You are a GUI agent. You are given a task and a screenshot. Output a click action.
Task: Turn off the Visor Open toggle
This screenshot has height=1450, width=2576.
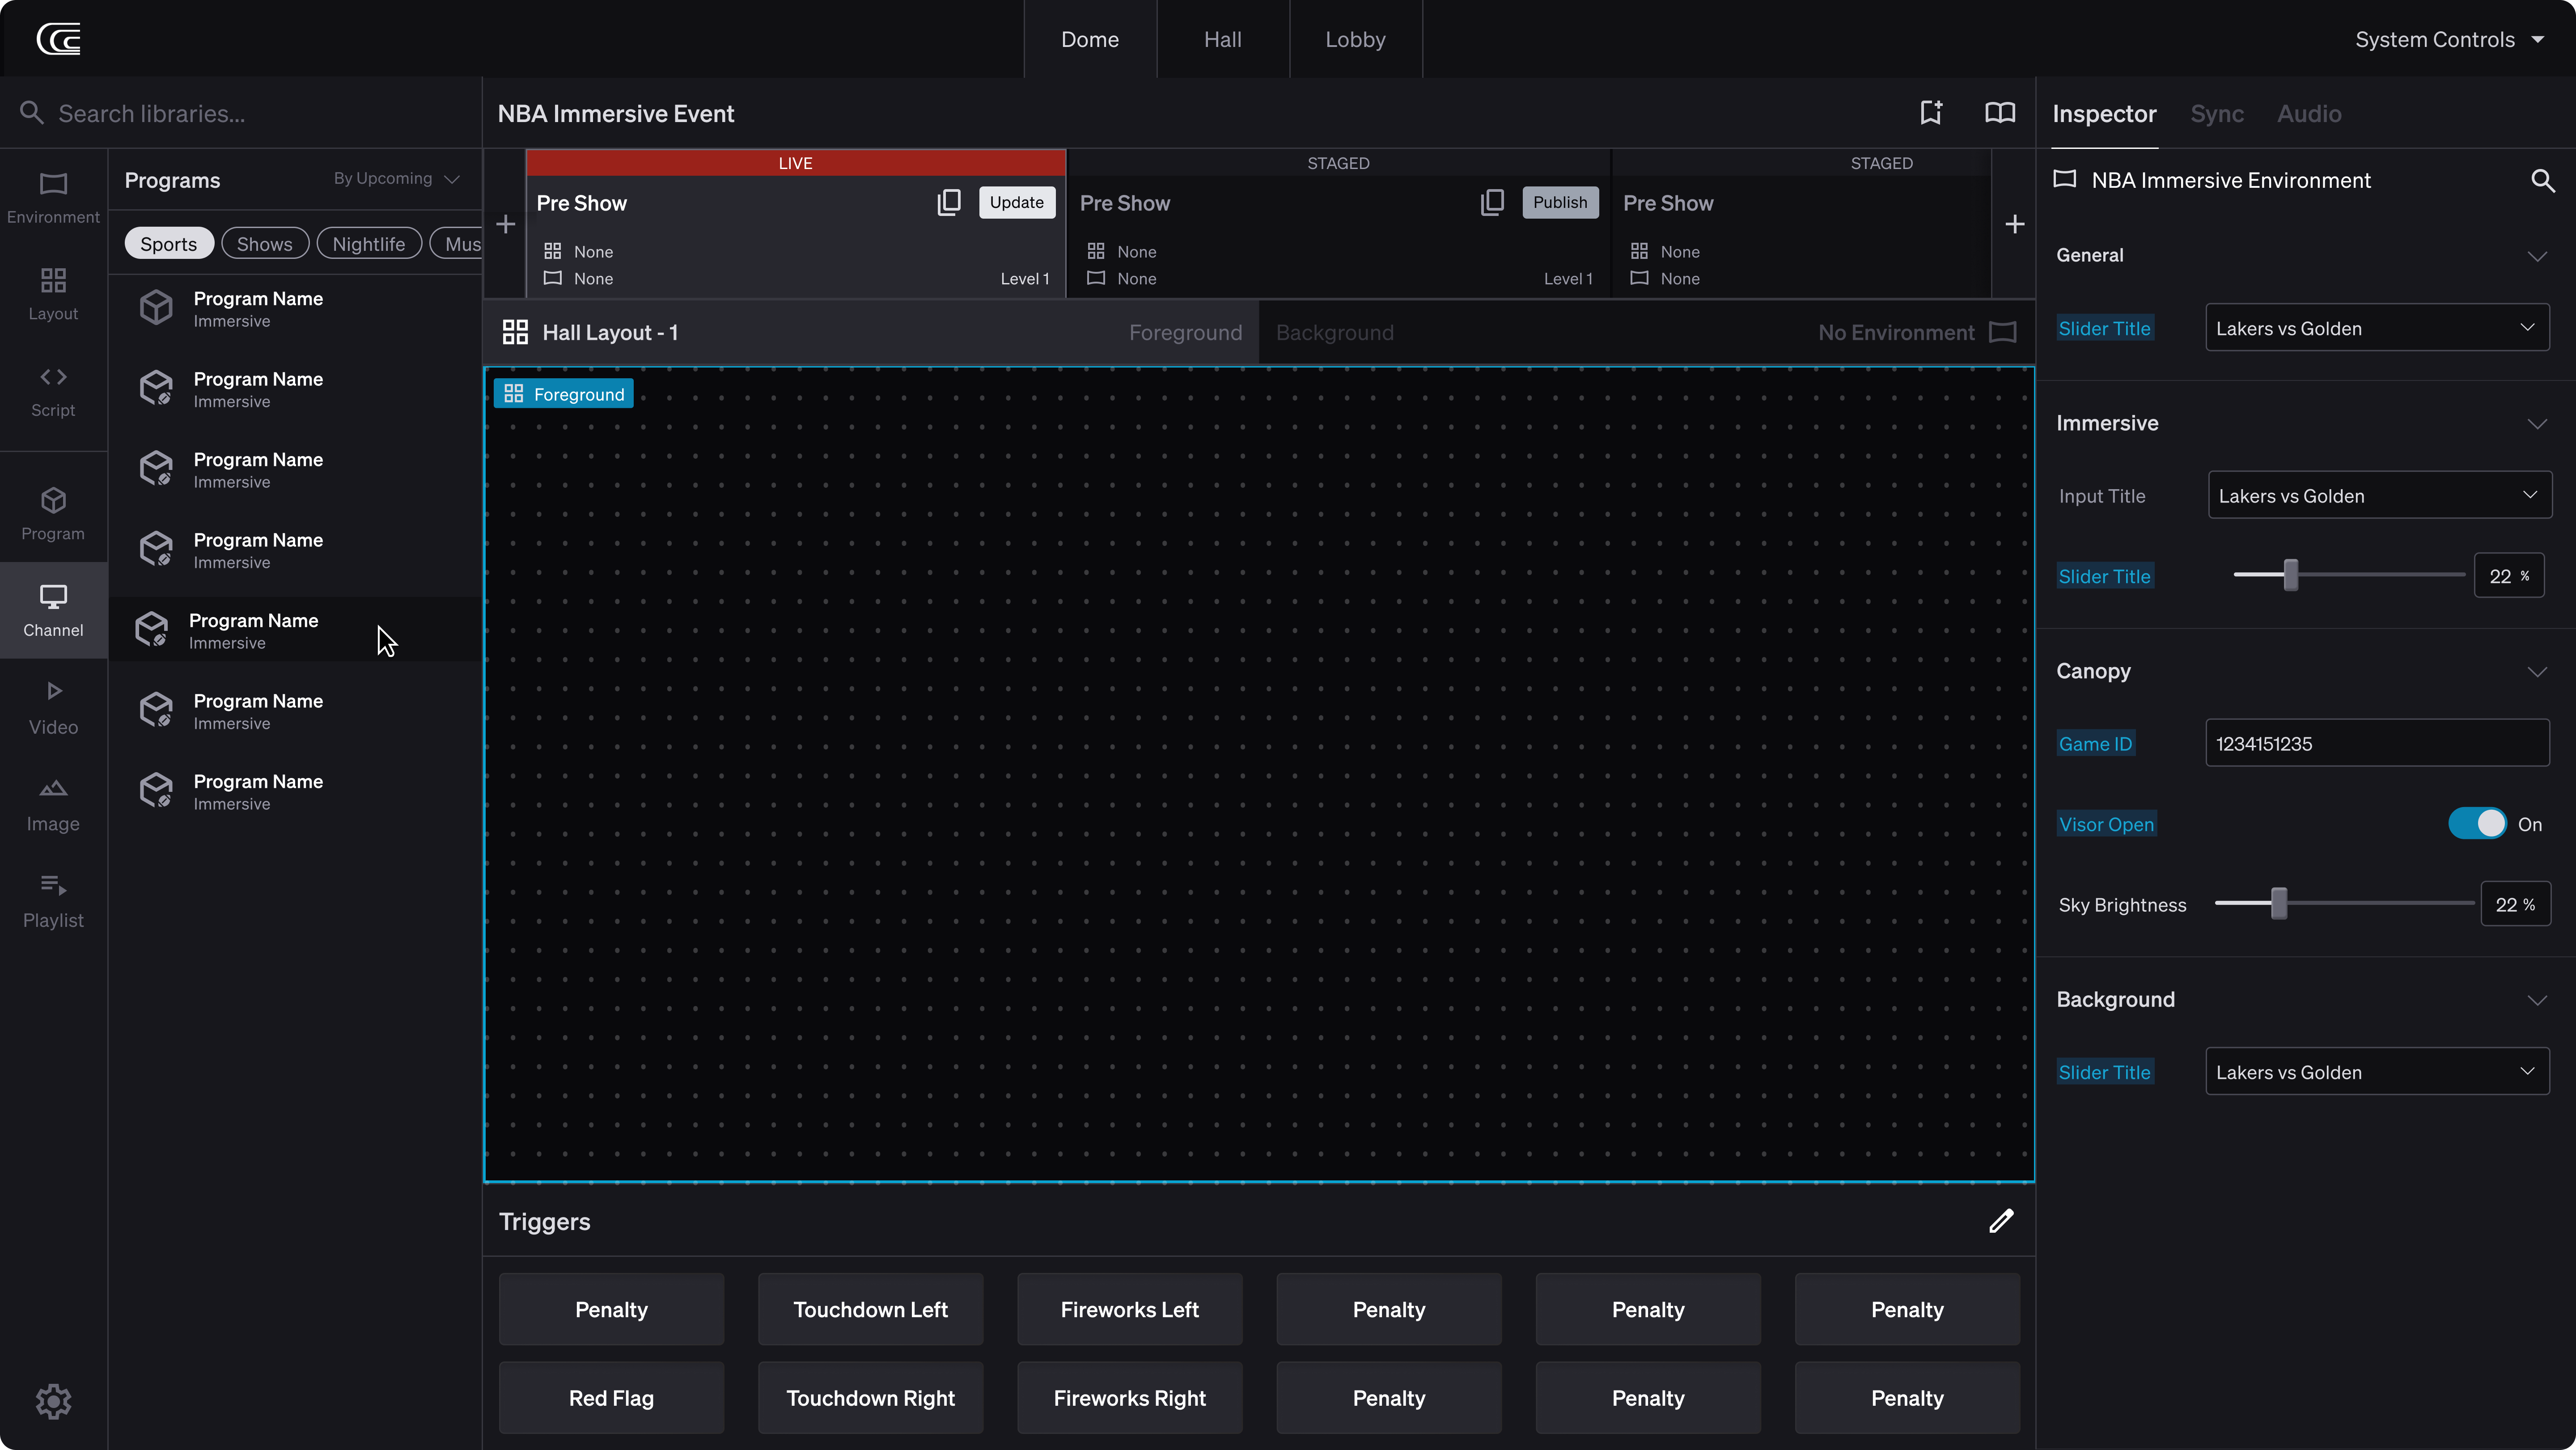pos(2477,824)
